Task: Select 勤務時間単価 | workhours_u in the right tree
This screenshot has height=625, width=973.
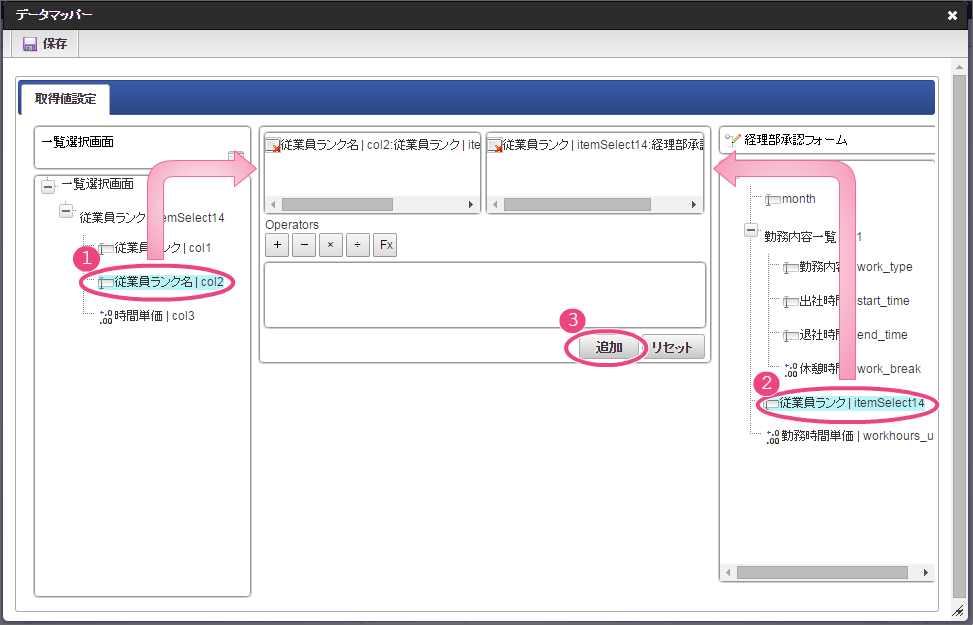Action: (850, 436)
